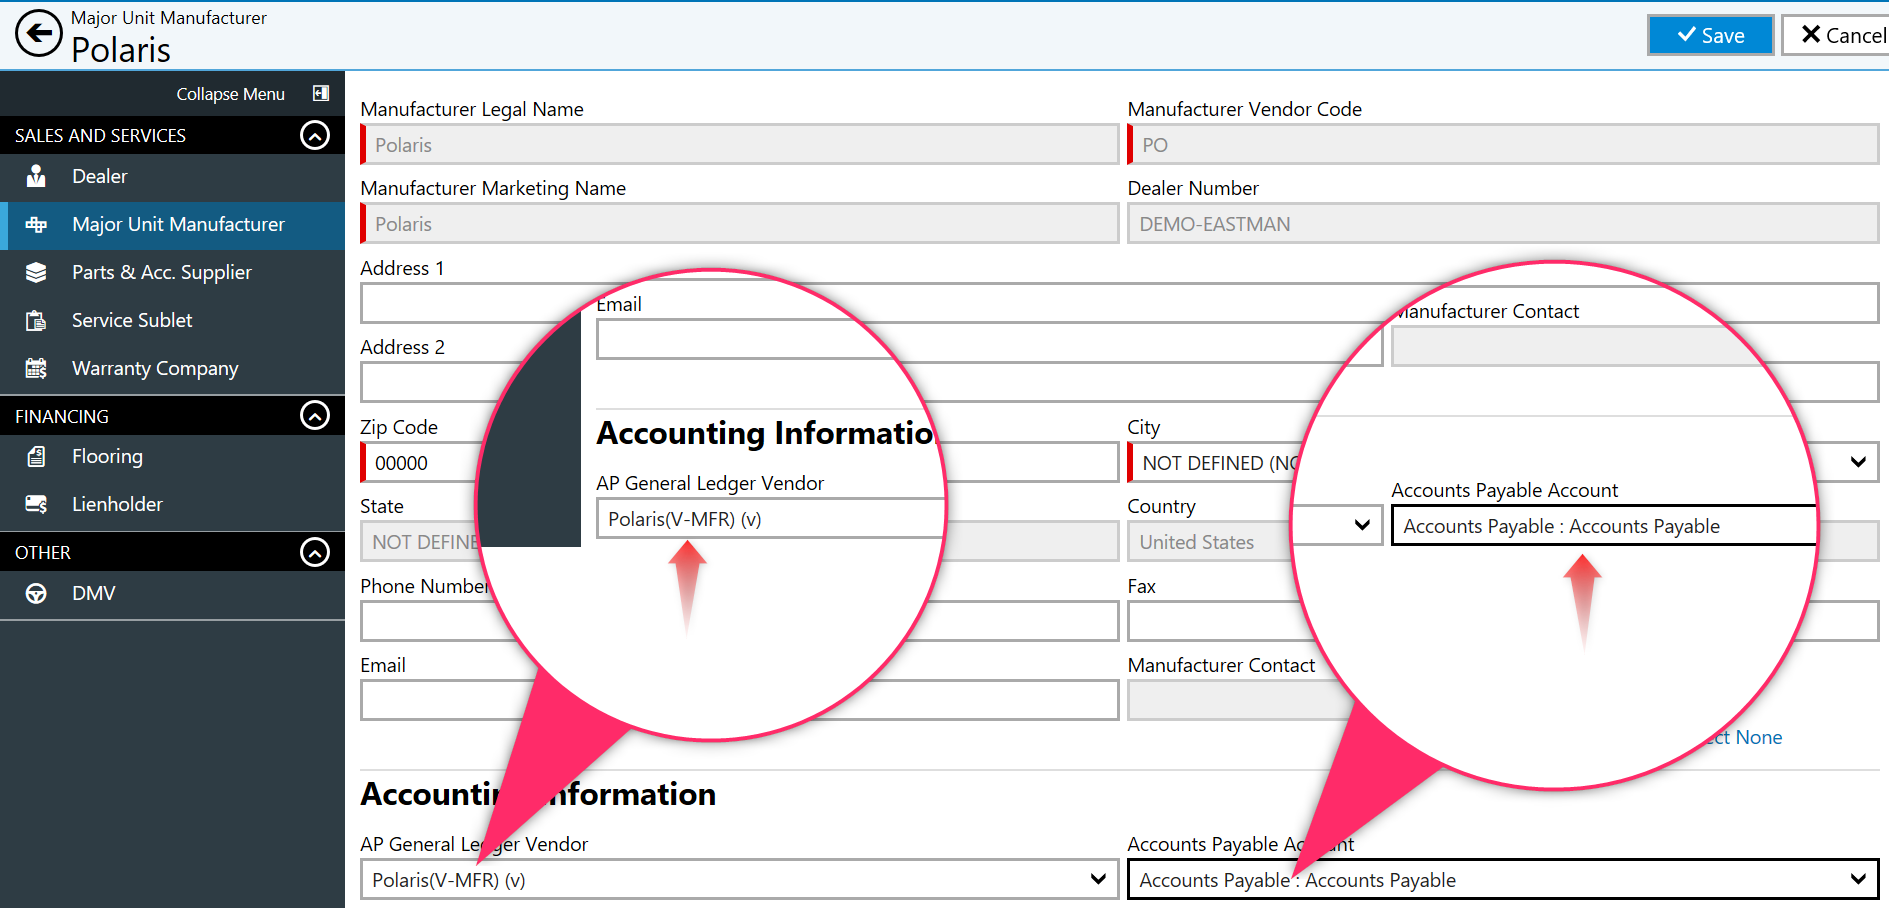Open the Dealer menu item
1889x908 pixels.
pyautogui.click(x=172, y=176)
